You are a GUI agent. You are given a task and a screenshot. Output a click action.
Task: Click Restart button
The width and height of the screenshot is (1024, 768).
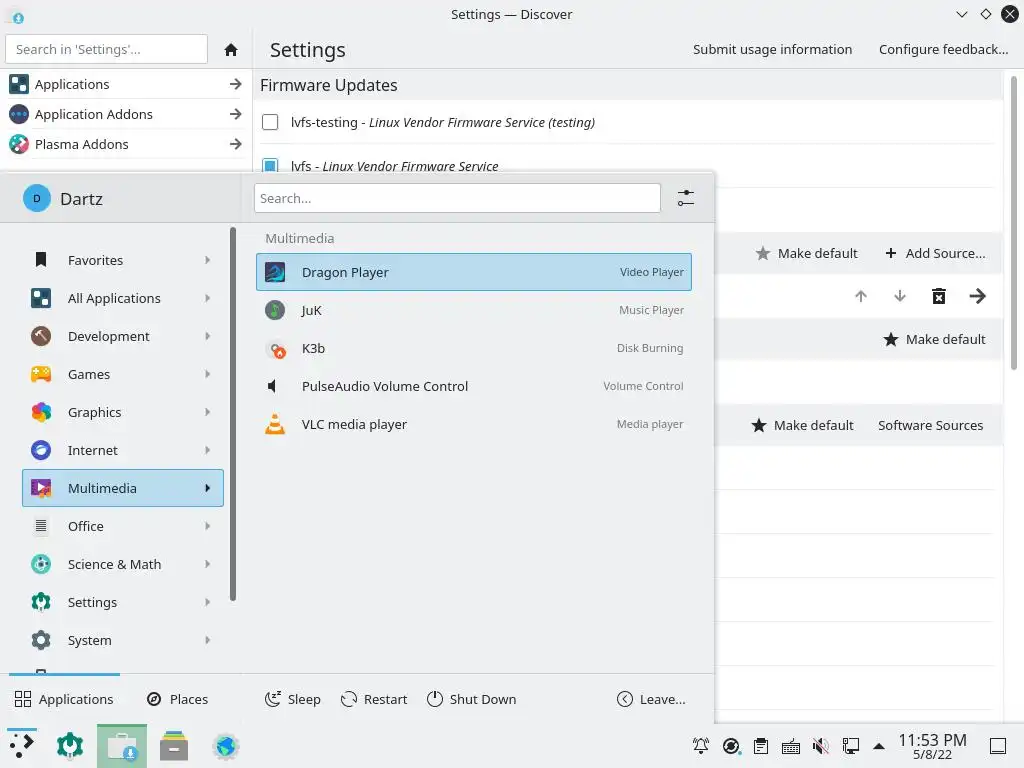coord(374,699)
